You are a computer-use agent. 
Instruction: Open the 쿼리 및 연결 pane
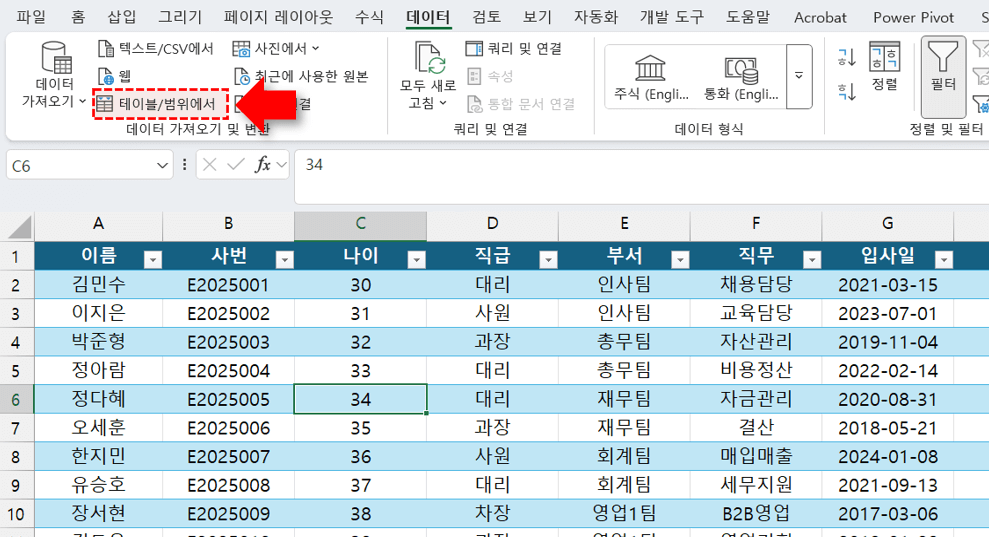tap(514, 49)
